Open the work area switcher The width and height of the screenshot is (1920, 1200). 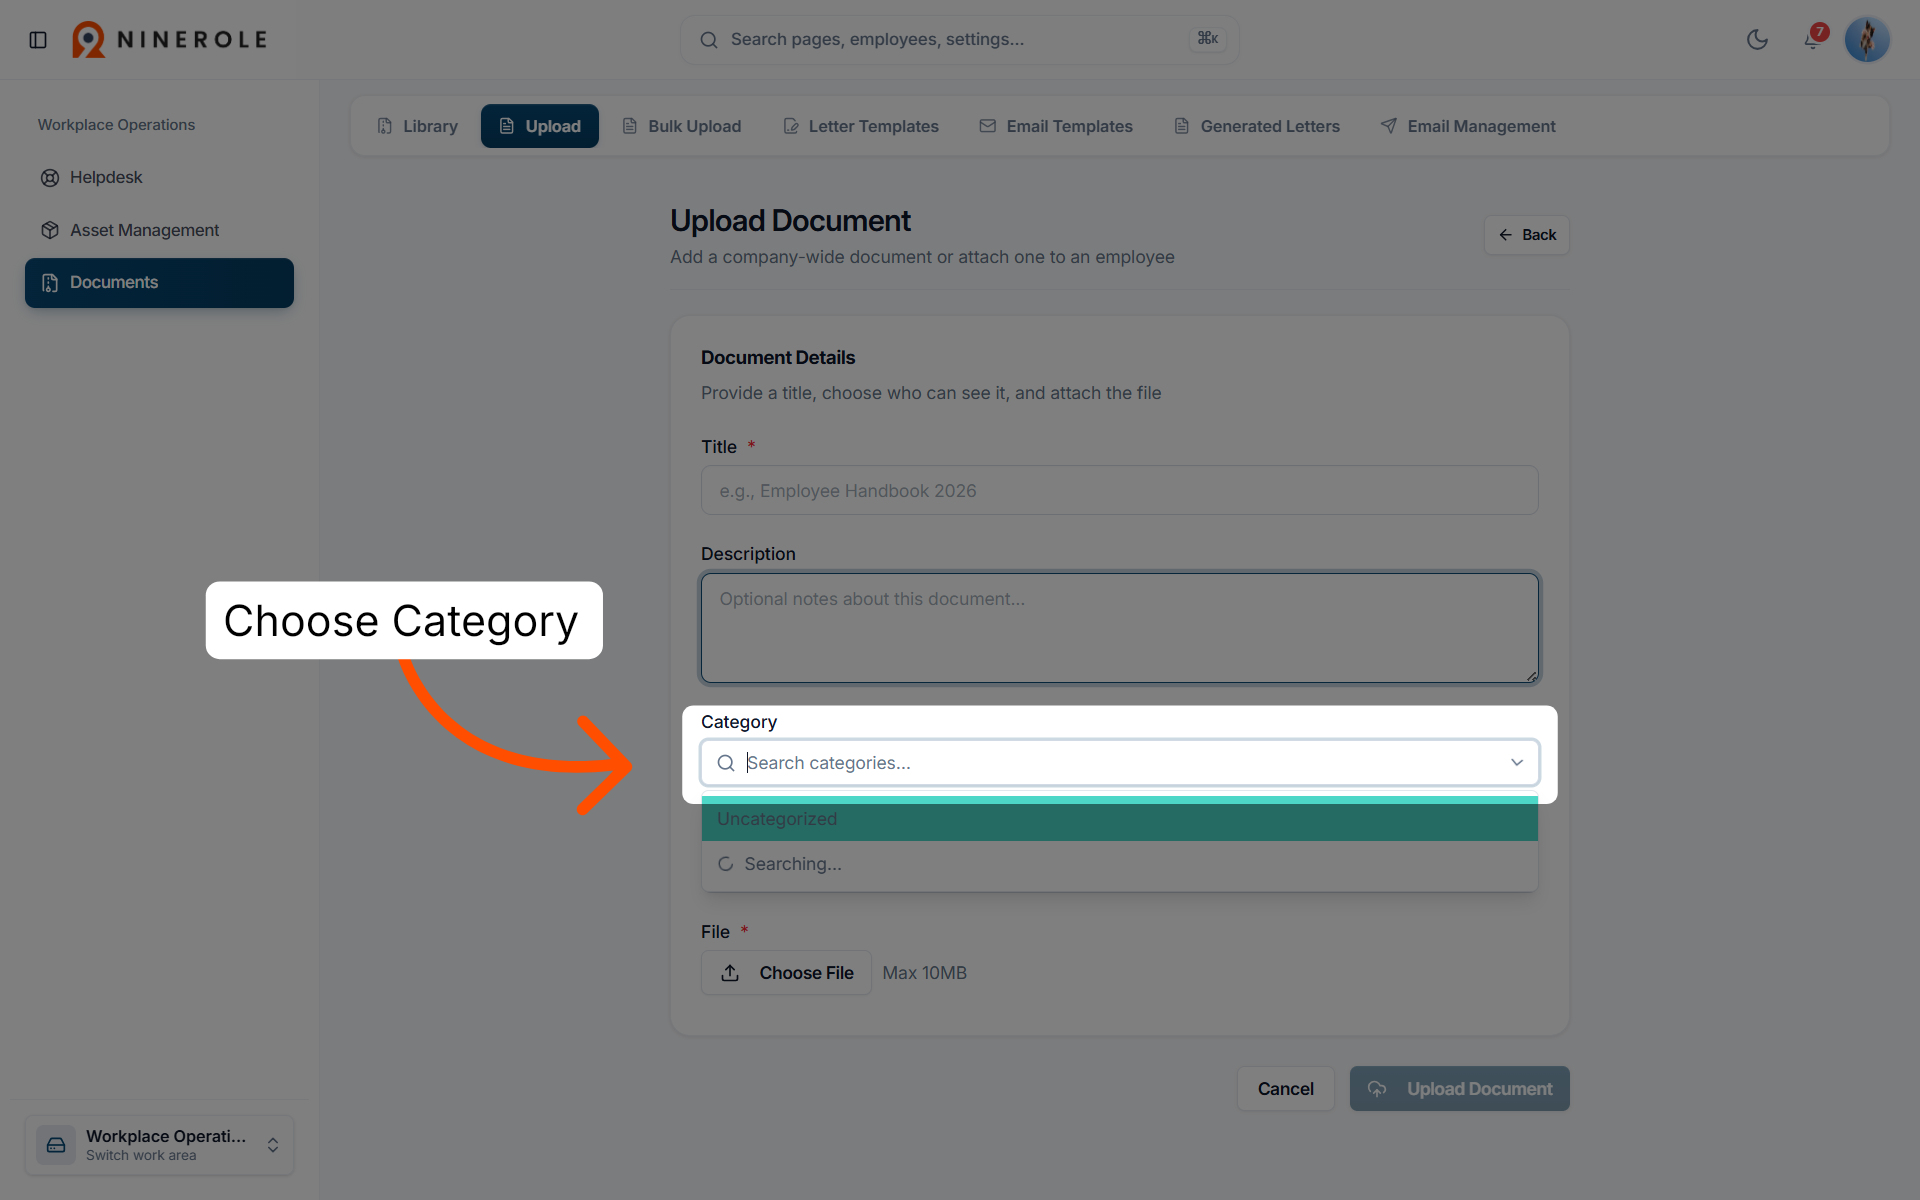tap(159, 1145)
